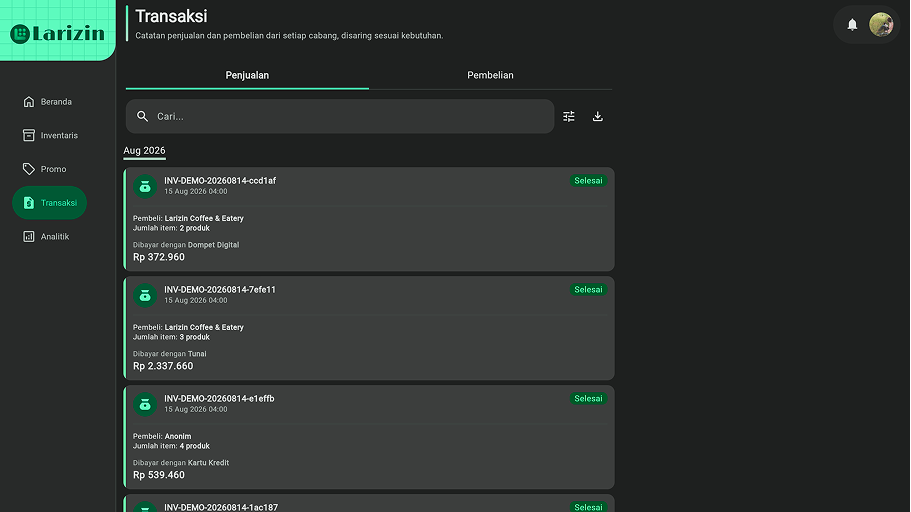911x512 pixels.
Task: Click the Inventaris archive box icon
Action: [x=28, y=135]
